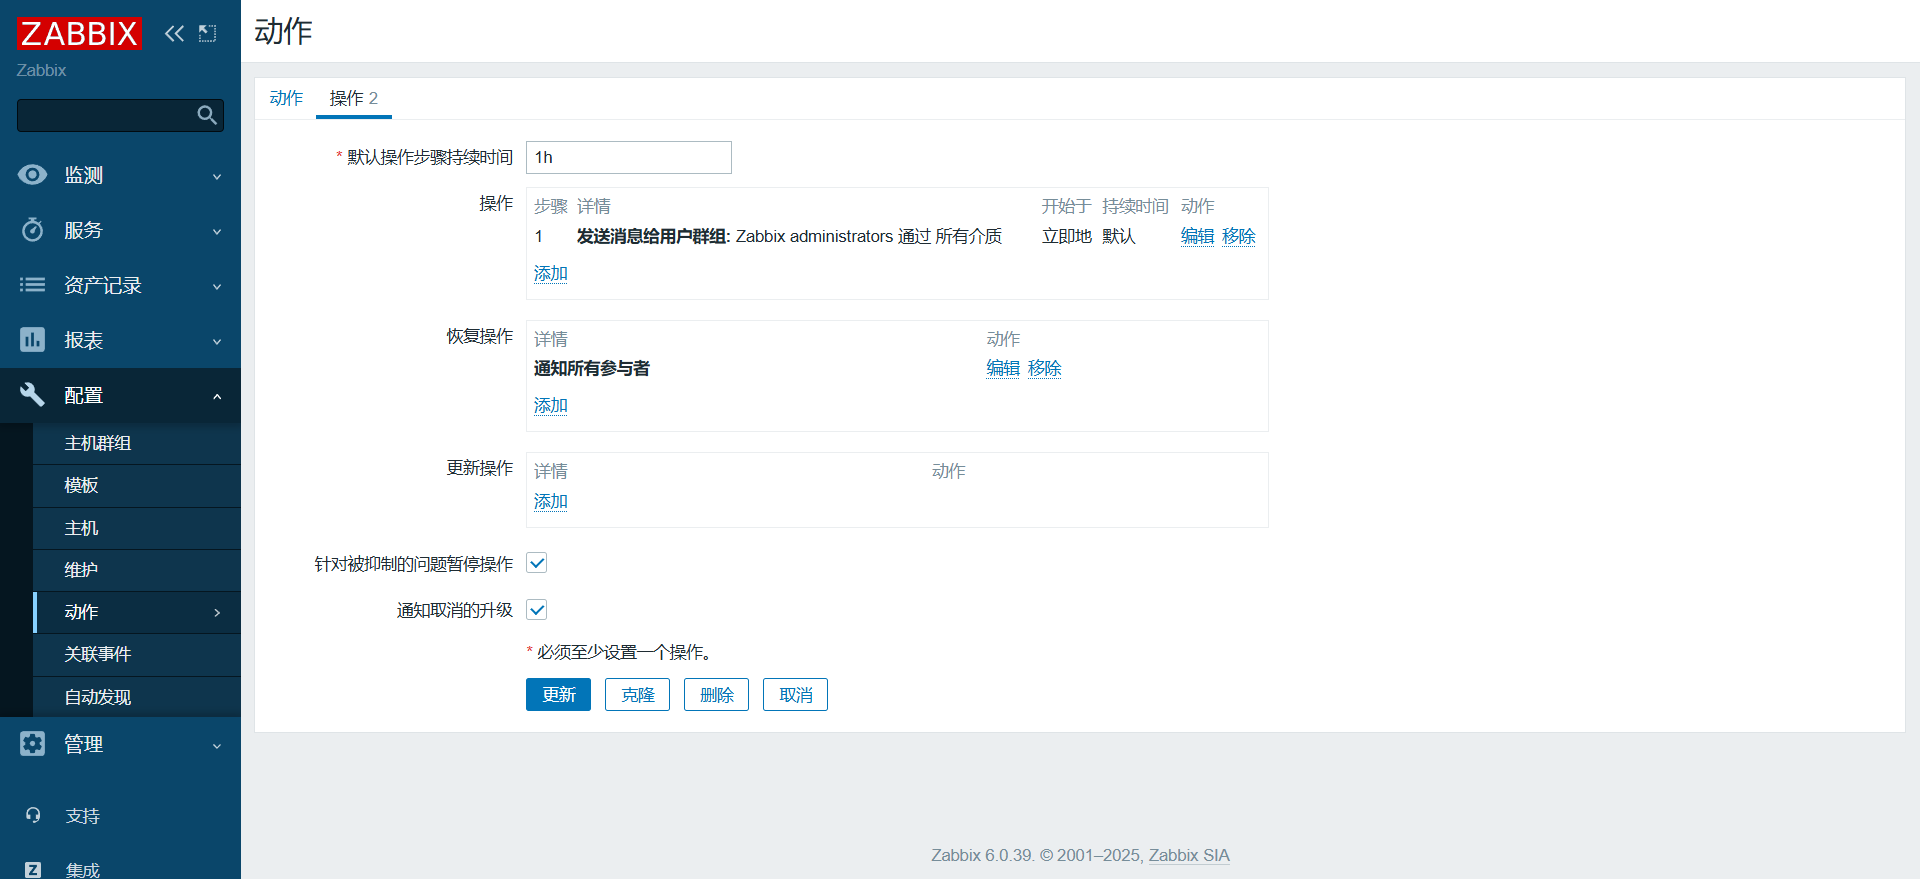Open the 报表 chart icon menu

(x=32, y=340)
